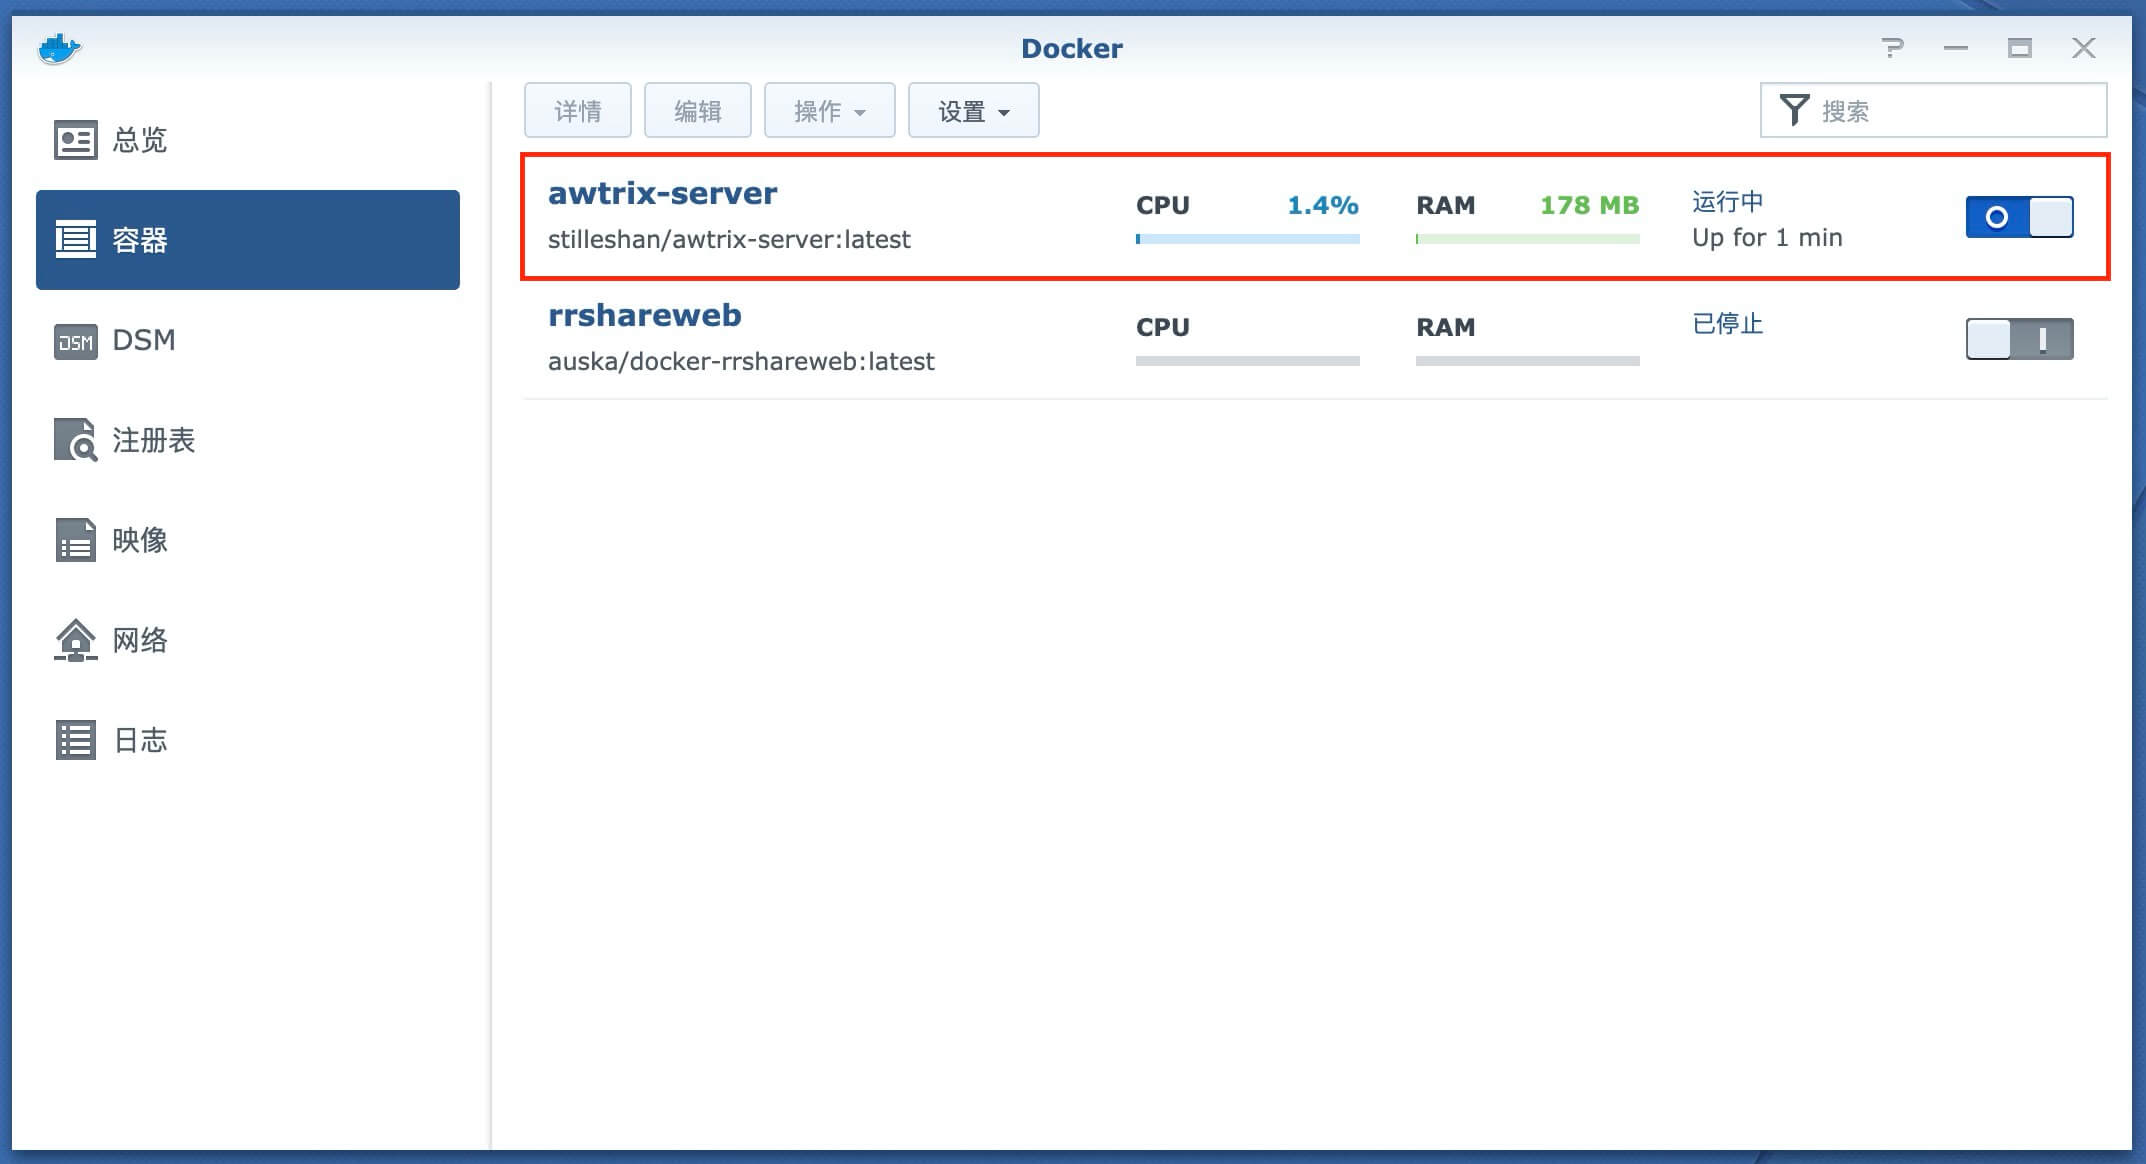Click the filter funnel icon in search
This screenshot has height=1164, width=2146.
1794,110
